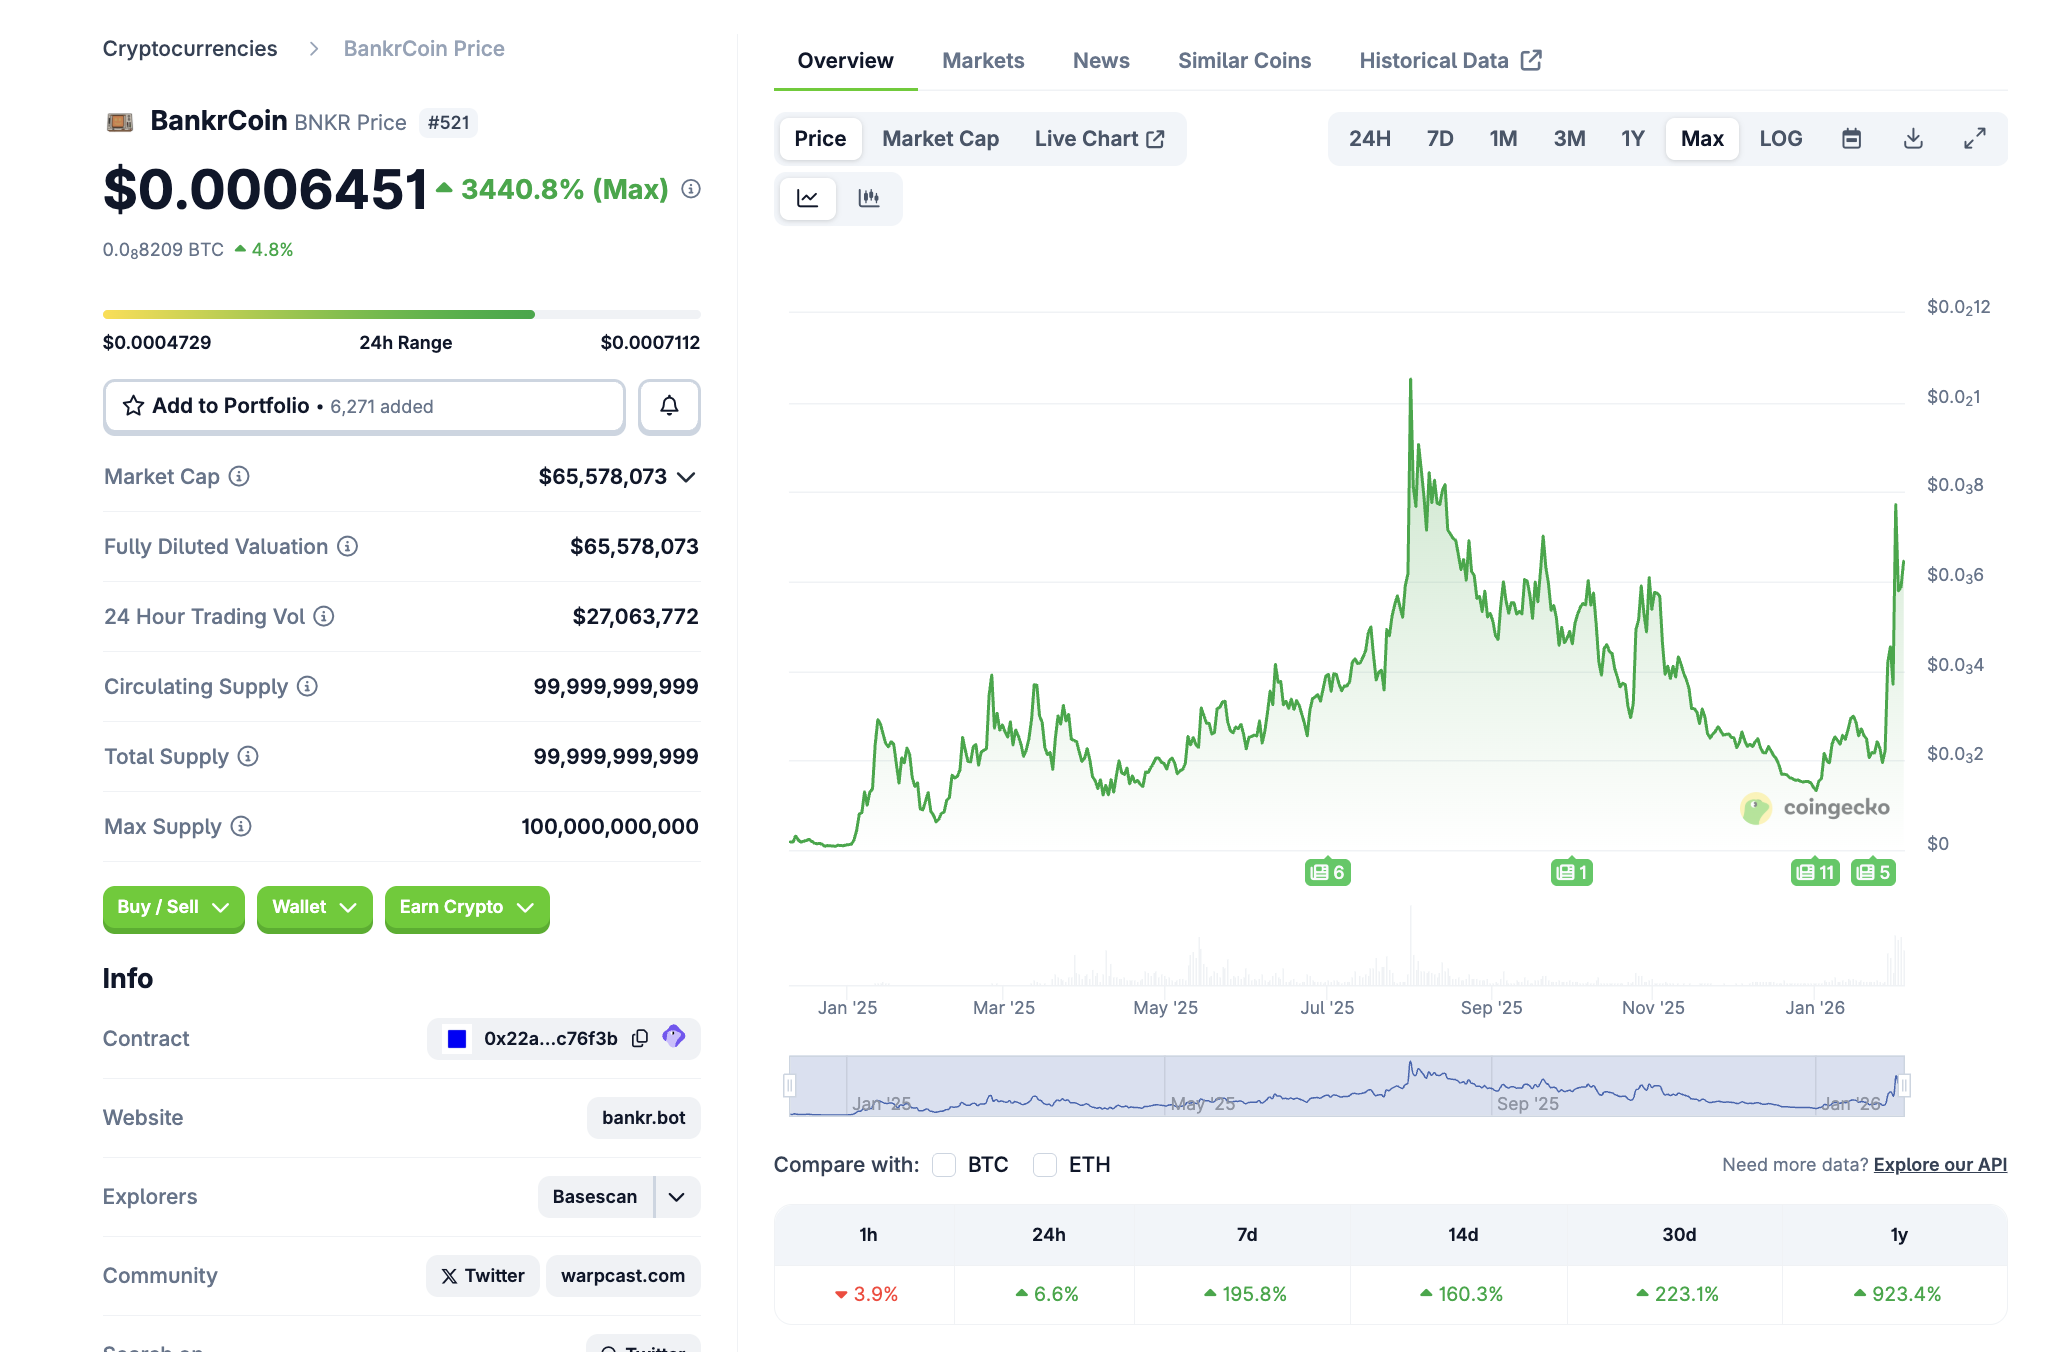Expand the price chart to fullscreen

(1974, 138)
